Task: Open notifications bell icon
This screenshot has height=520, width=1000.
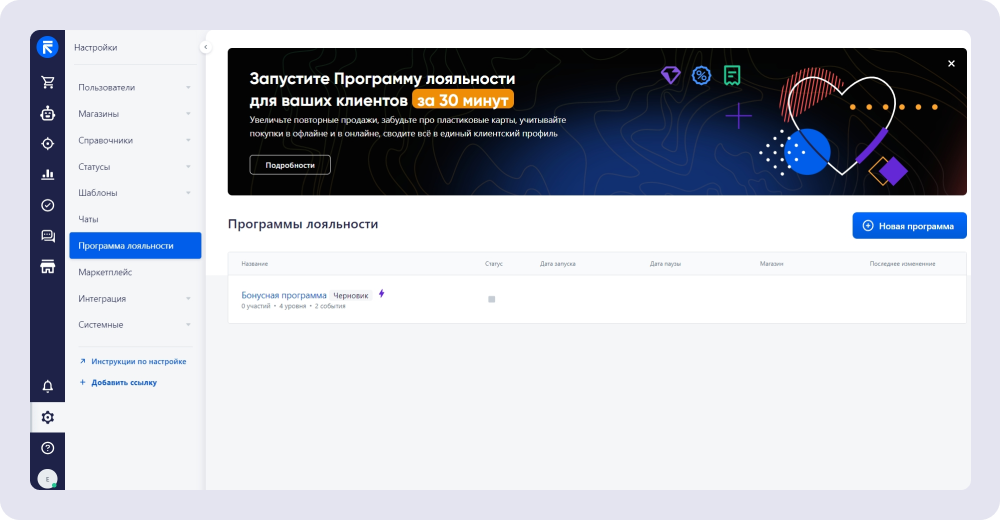Action: 48,387
